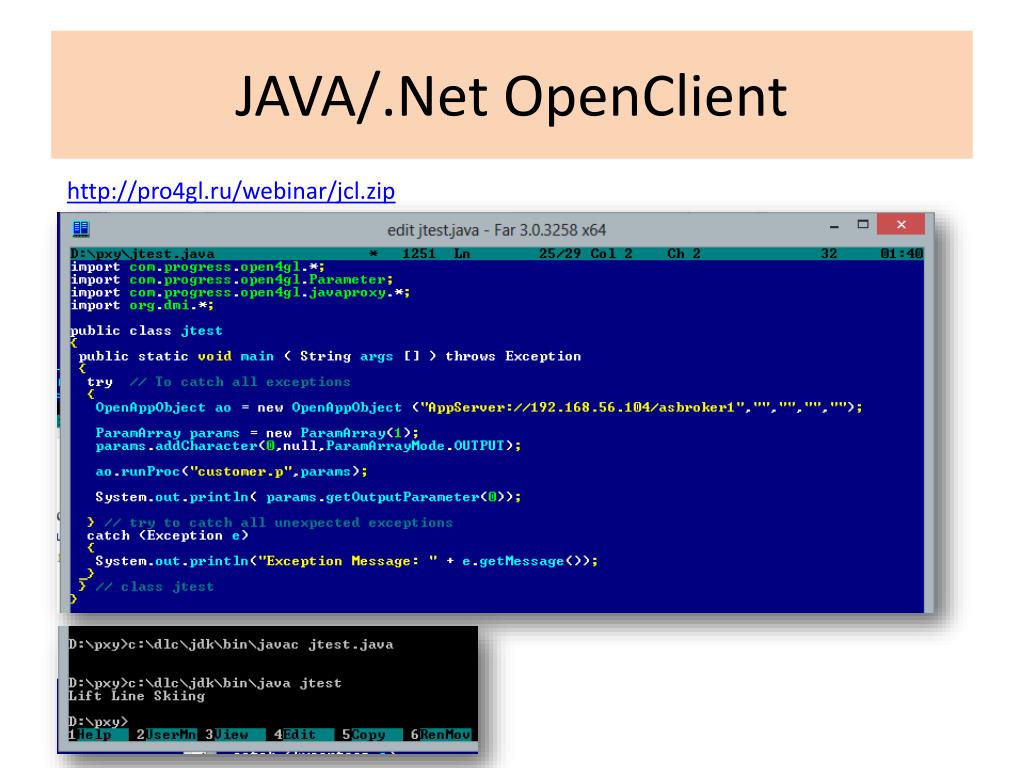This screenshot has width=1024, height=768.
Task: Click the 'Exception Message: ' println line
Action: 346,561
